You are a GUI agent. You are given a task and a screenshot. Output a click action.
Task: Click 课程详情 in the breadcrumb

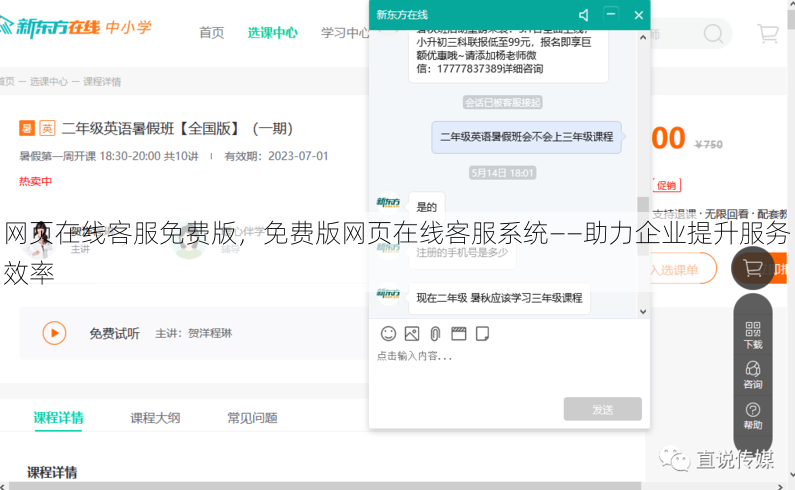pyautogui.click(x=102, y=82)
